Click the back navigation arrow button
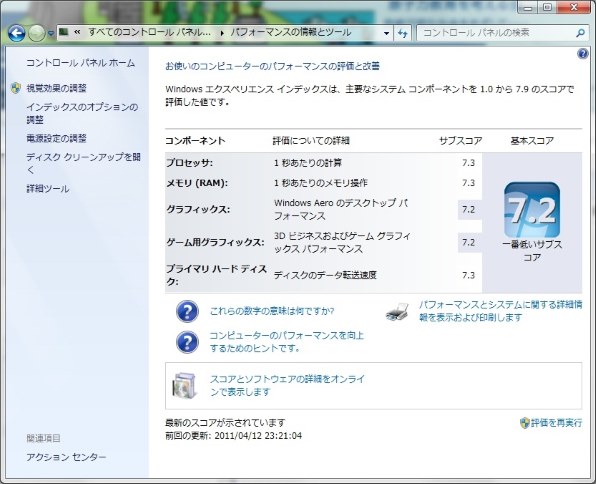Image resolution: width=596 pixels, height=484 pixels. click(x=16, y=33)
